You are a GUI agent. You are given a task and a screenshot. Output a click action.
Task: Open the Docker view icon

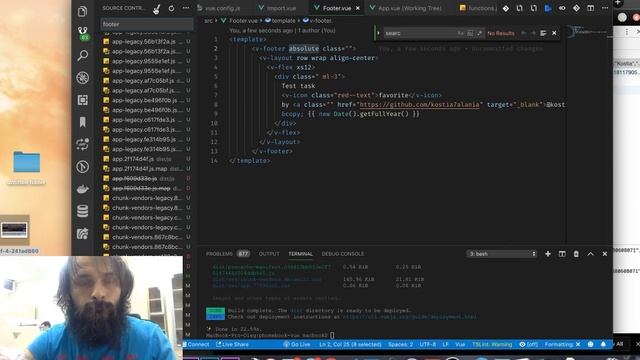(x=82, y=189)
